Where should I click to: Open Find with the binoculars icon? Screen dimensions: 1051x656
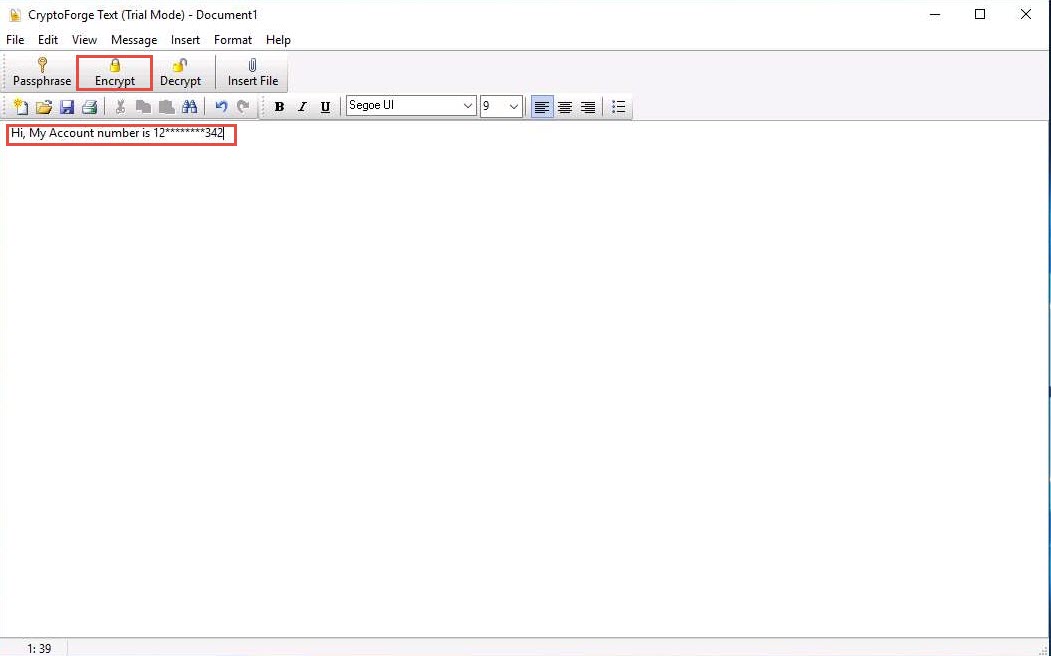click(x=190, y=107)
